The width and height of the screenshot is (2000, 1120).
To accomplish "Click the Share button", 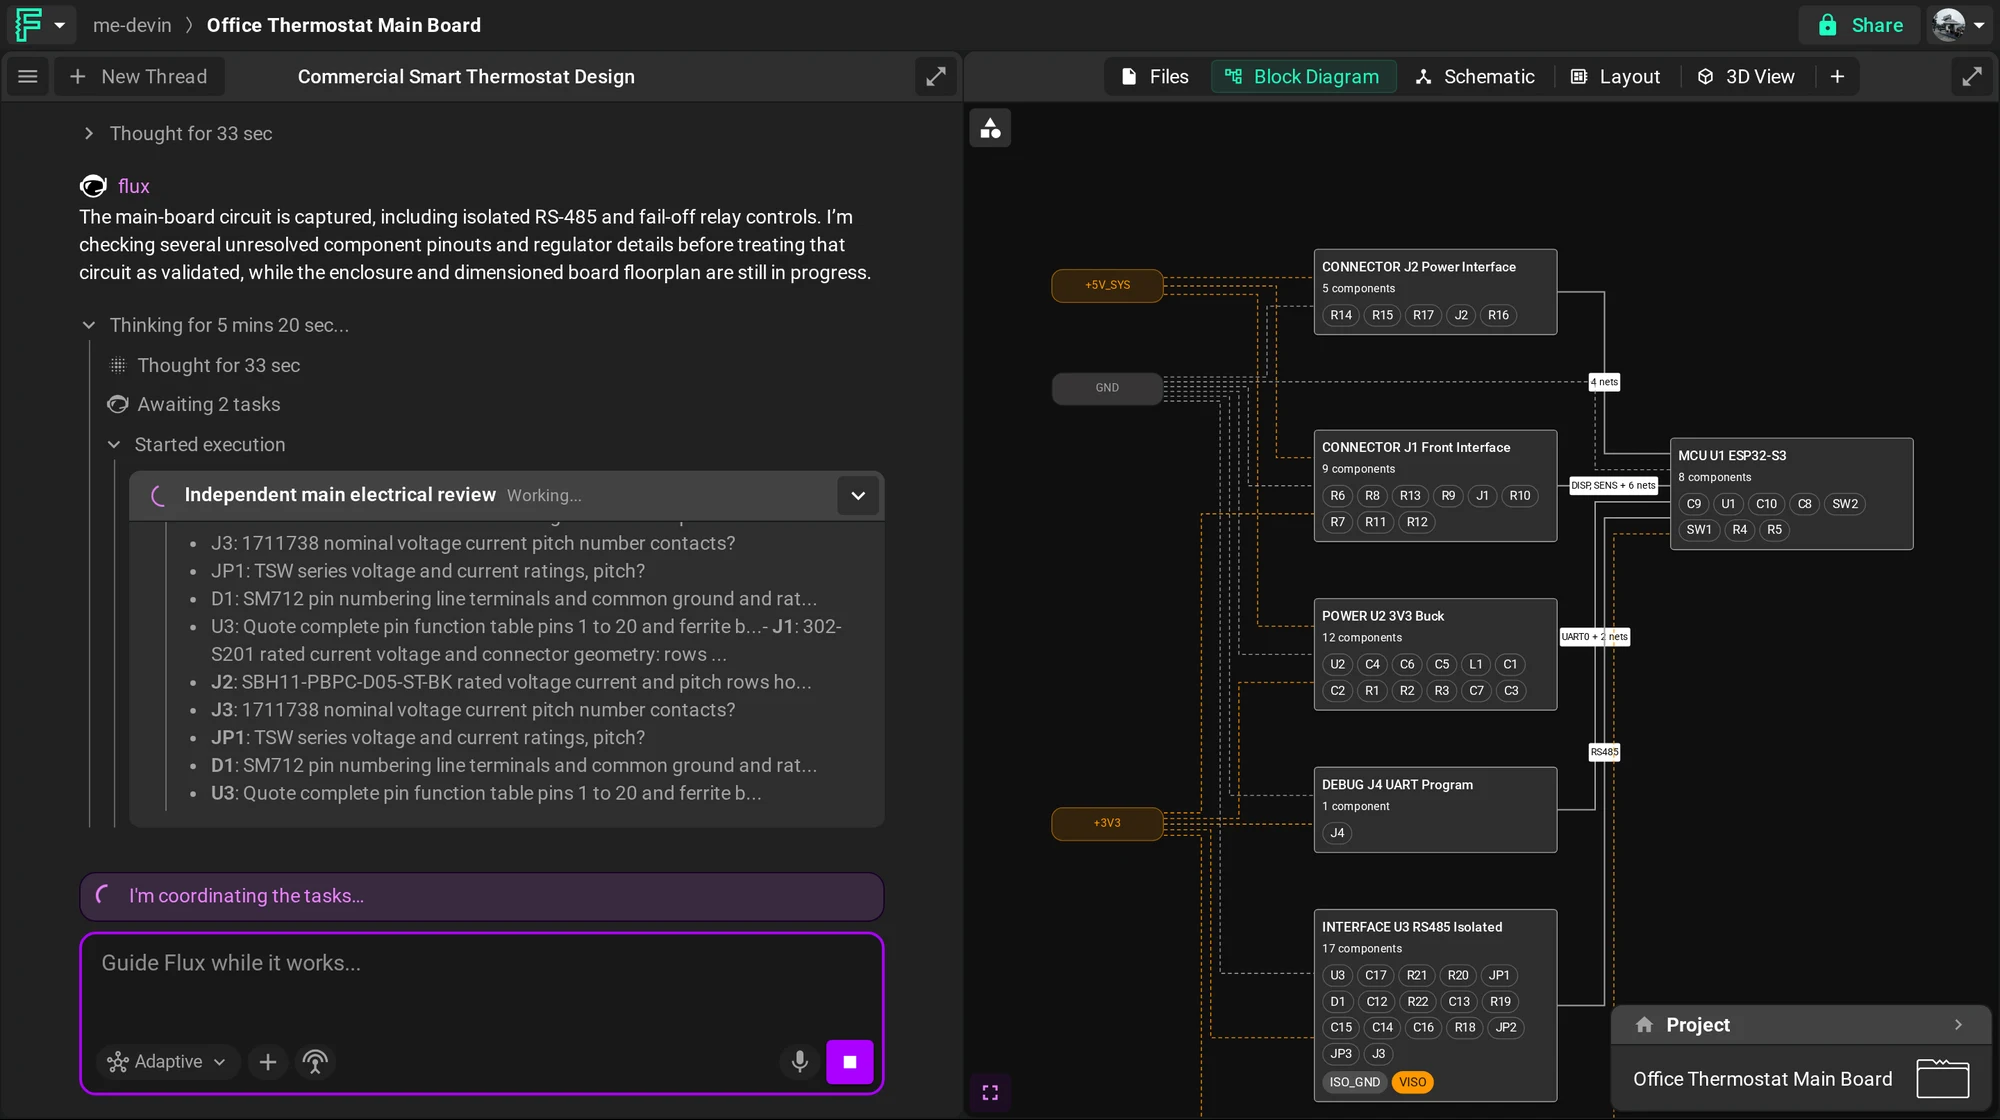I will [1860, 25].
